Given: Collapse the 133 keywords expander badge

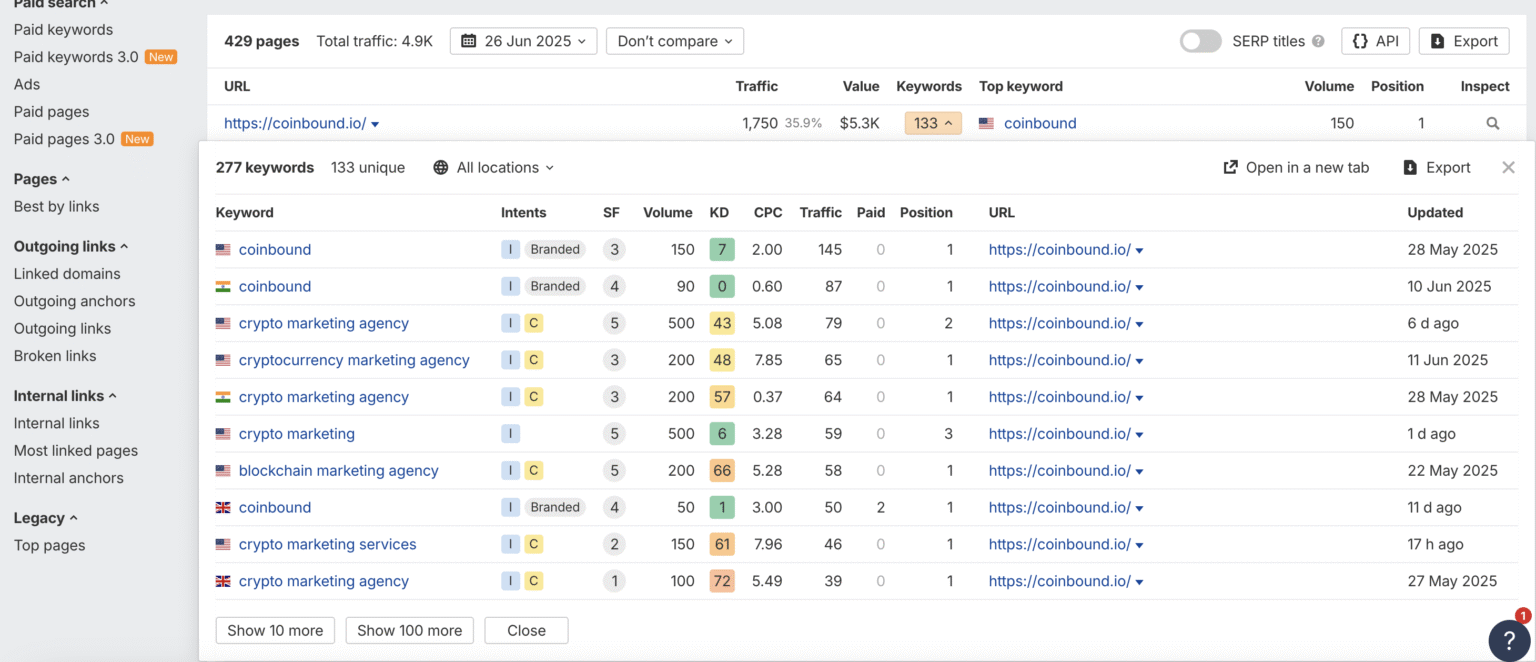Looking at the screenshot, I should (932, 124).
